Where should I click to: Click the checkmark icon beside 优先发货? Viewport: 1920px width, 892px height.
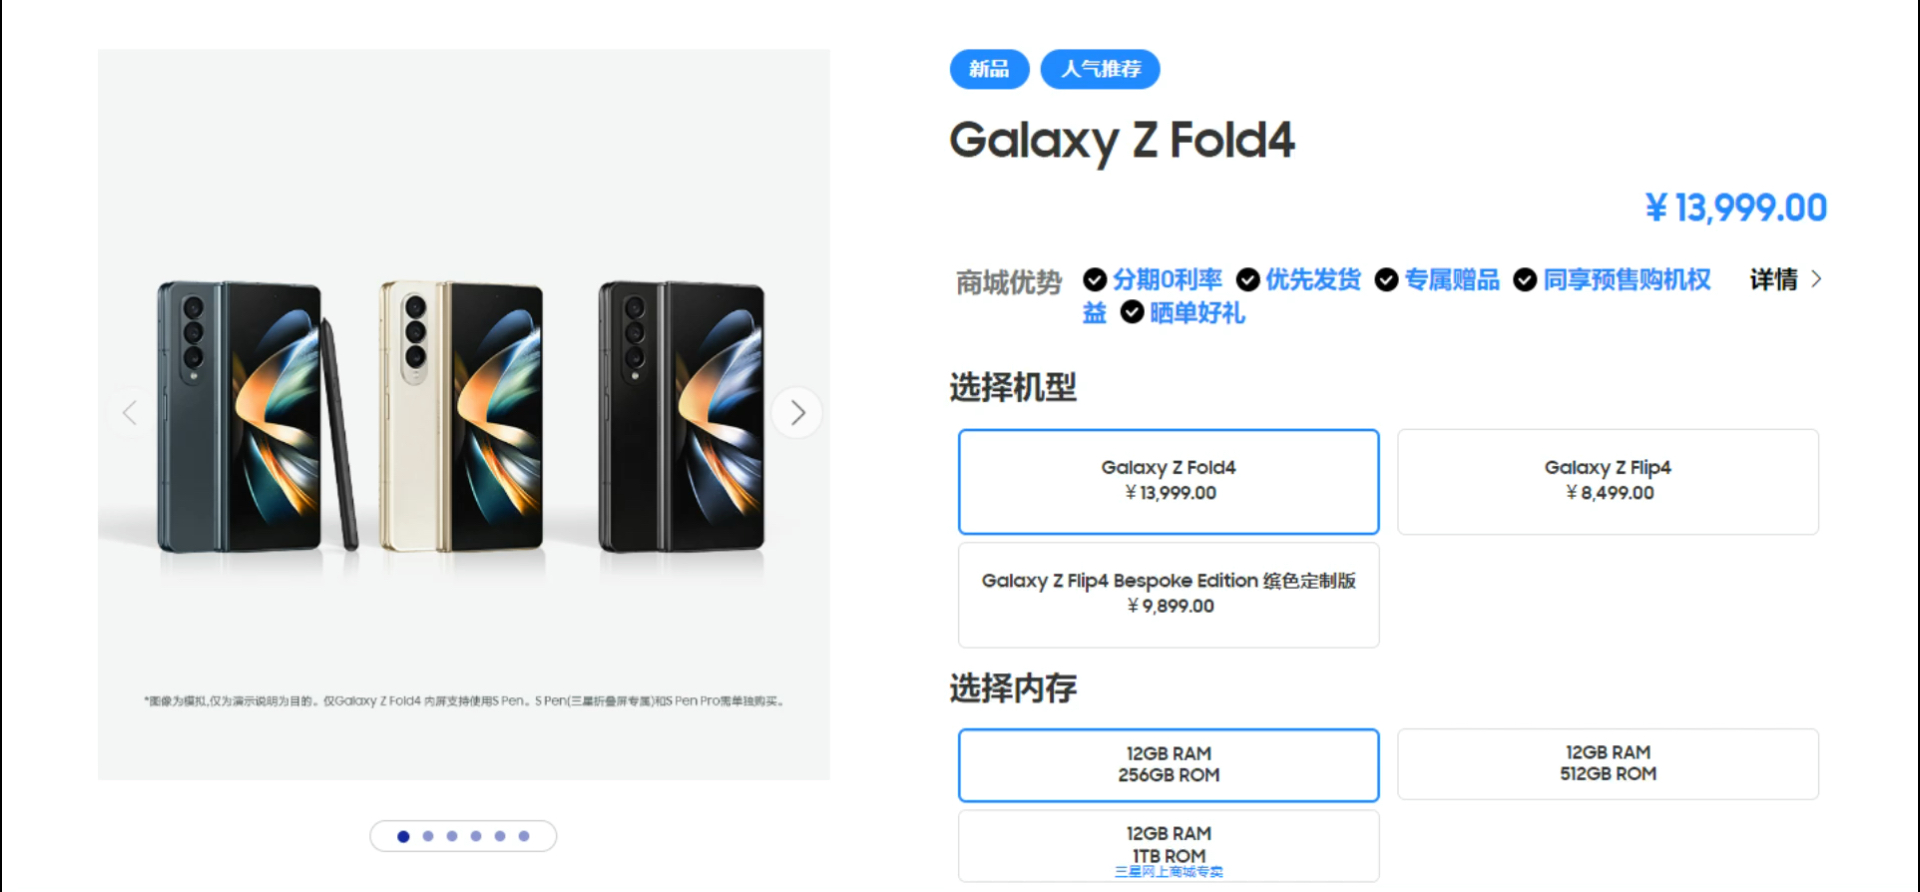1248,280
